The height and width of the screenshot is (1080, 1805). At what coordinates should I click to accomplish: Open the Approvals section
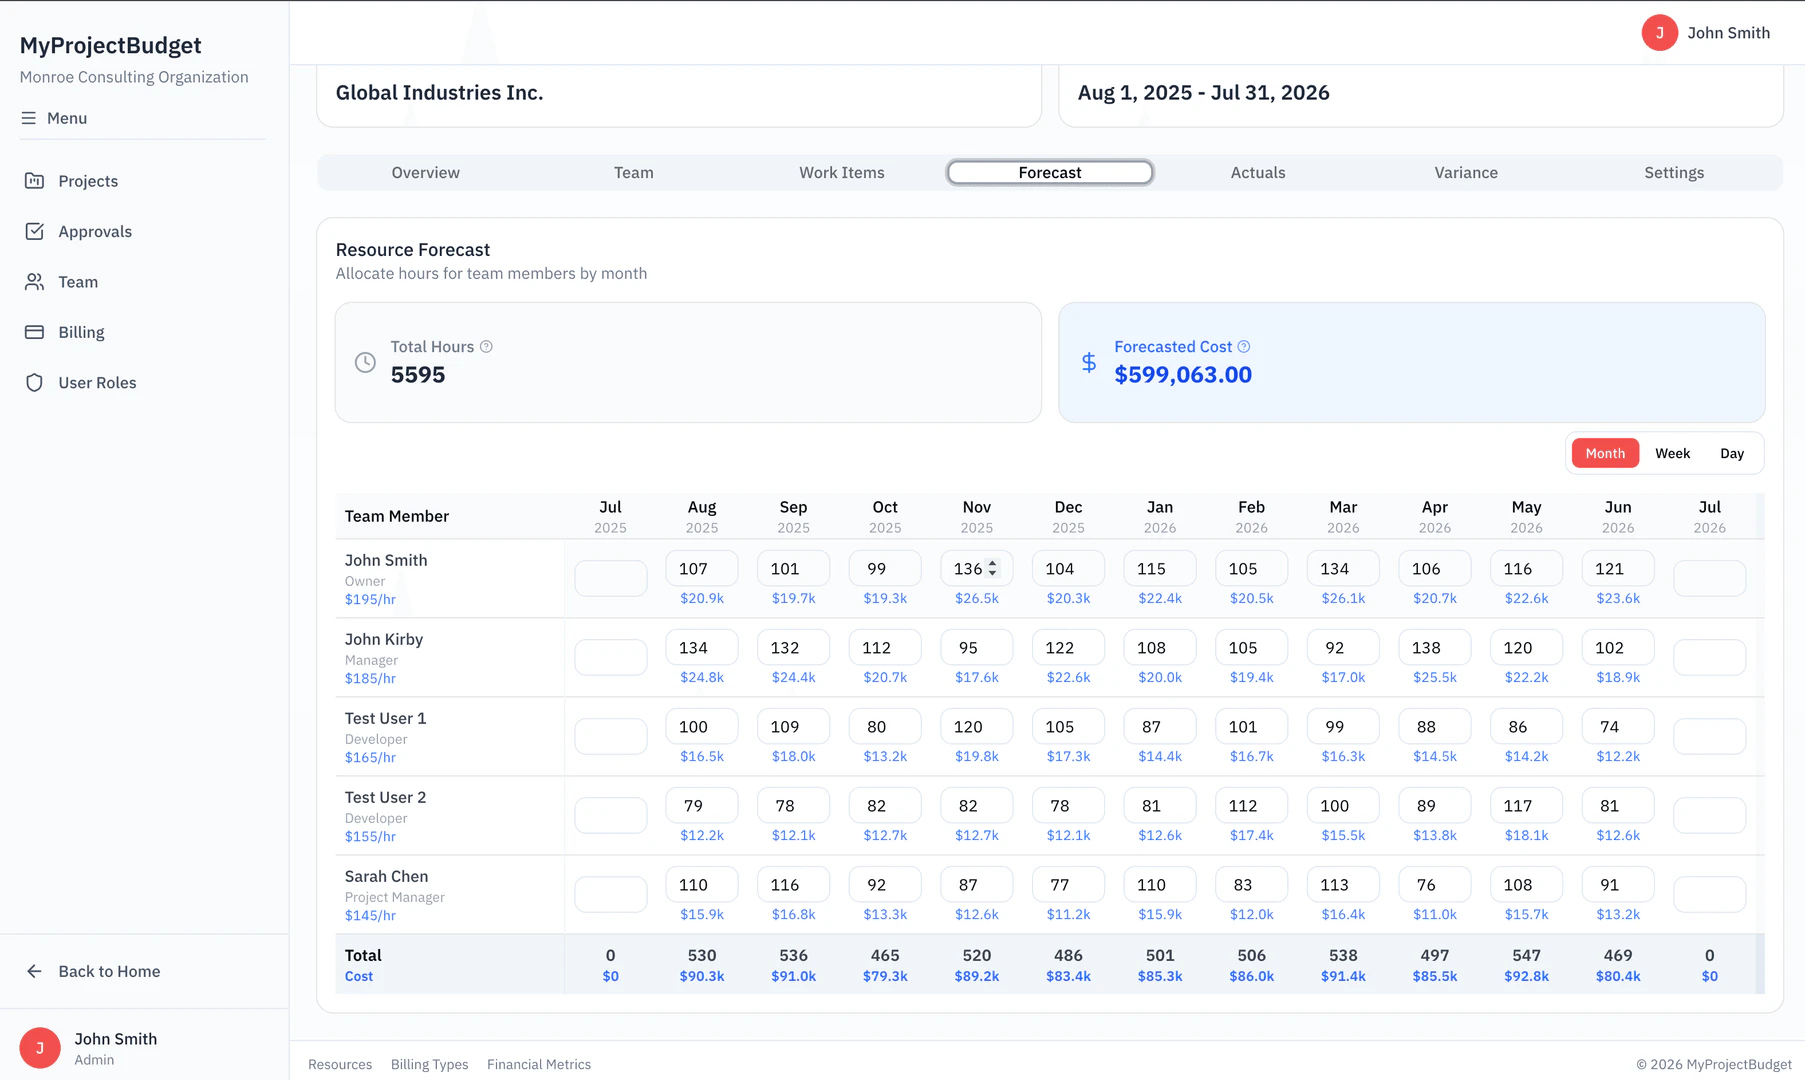(x=94, y=231)
